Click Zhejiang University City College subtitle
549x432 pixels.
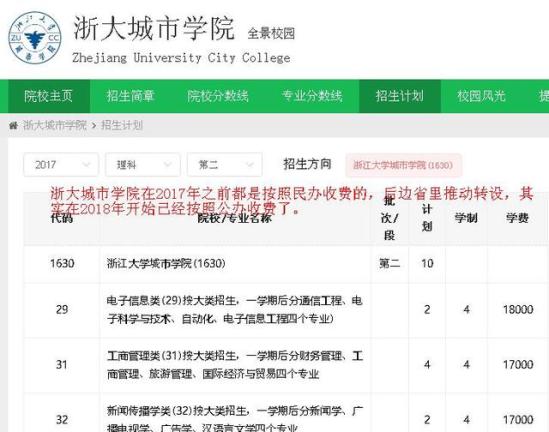pos(181,58)
